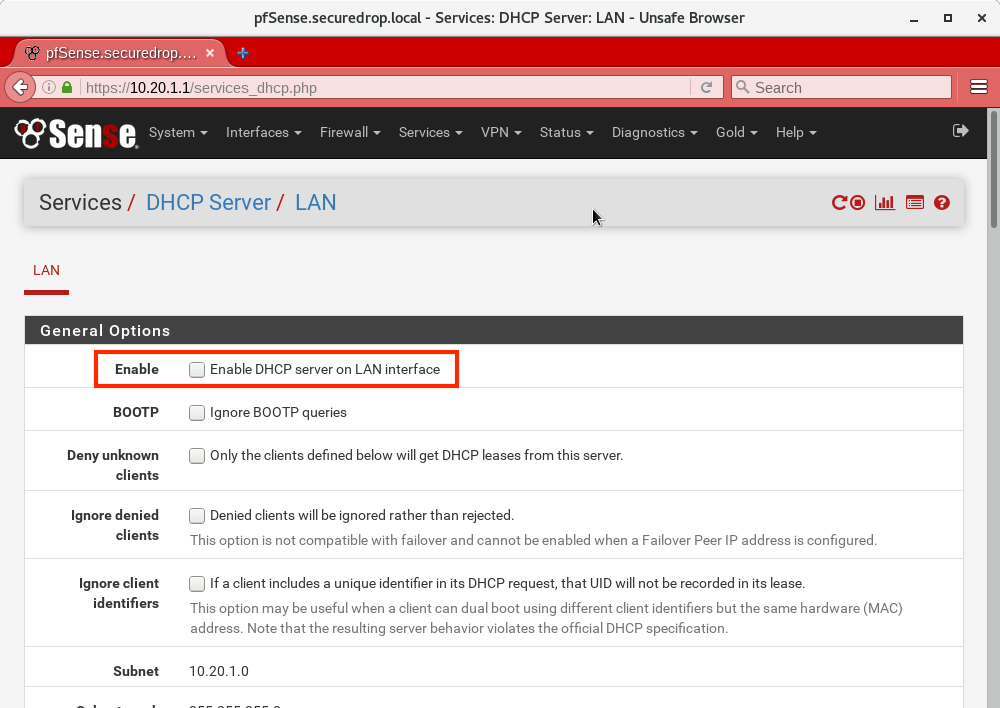Check Deny unknown clients option

click(197, 455)
